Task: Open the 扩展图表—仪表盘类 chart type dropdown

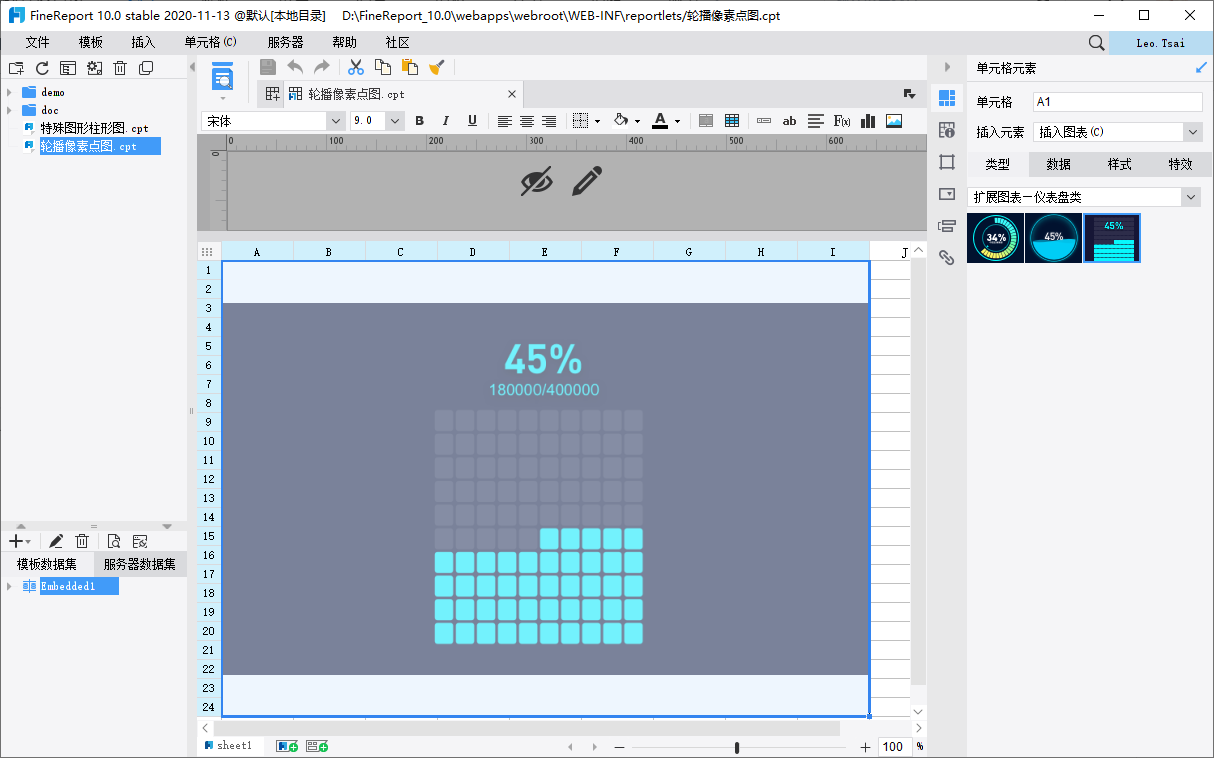Action: pos(1084,197)
